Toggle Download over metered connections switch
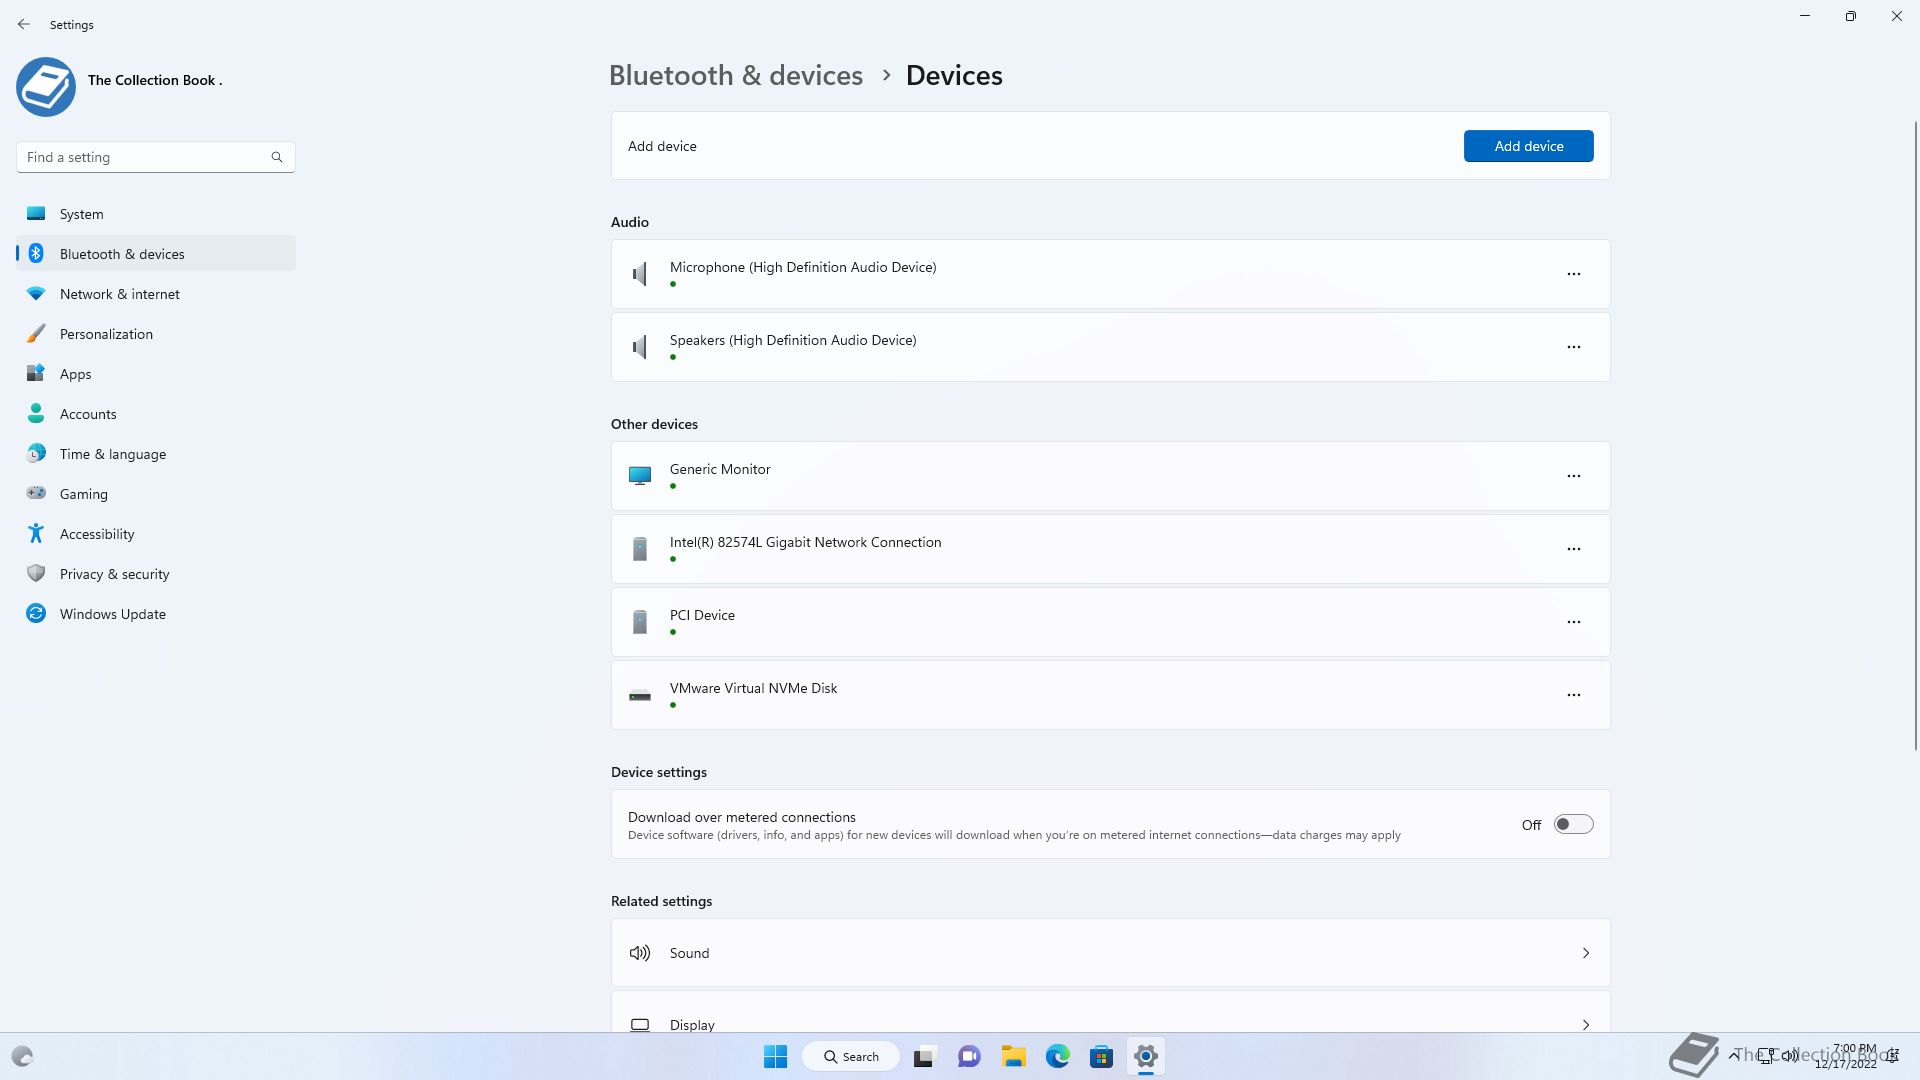 point(1573,824)
